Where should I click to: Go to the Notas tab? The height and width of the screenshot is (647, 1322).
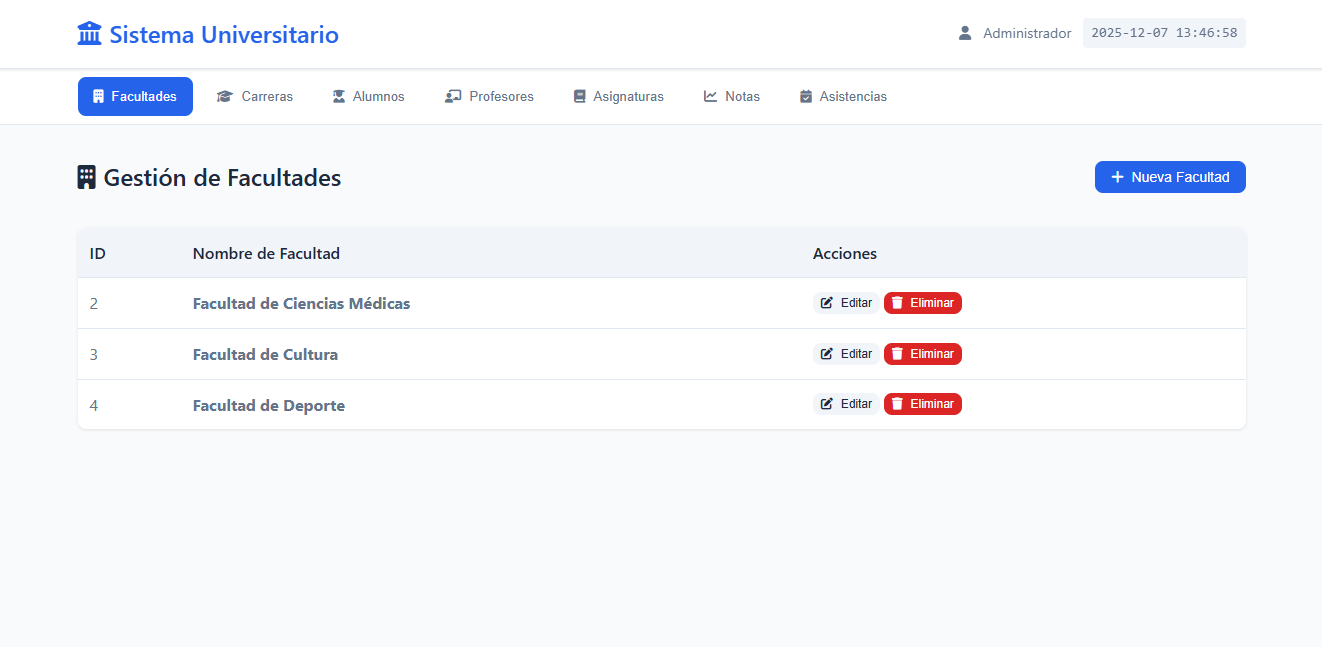click(732, 97)
